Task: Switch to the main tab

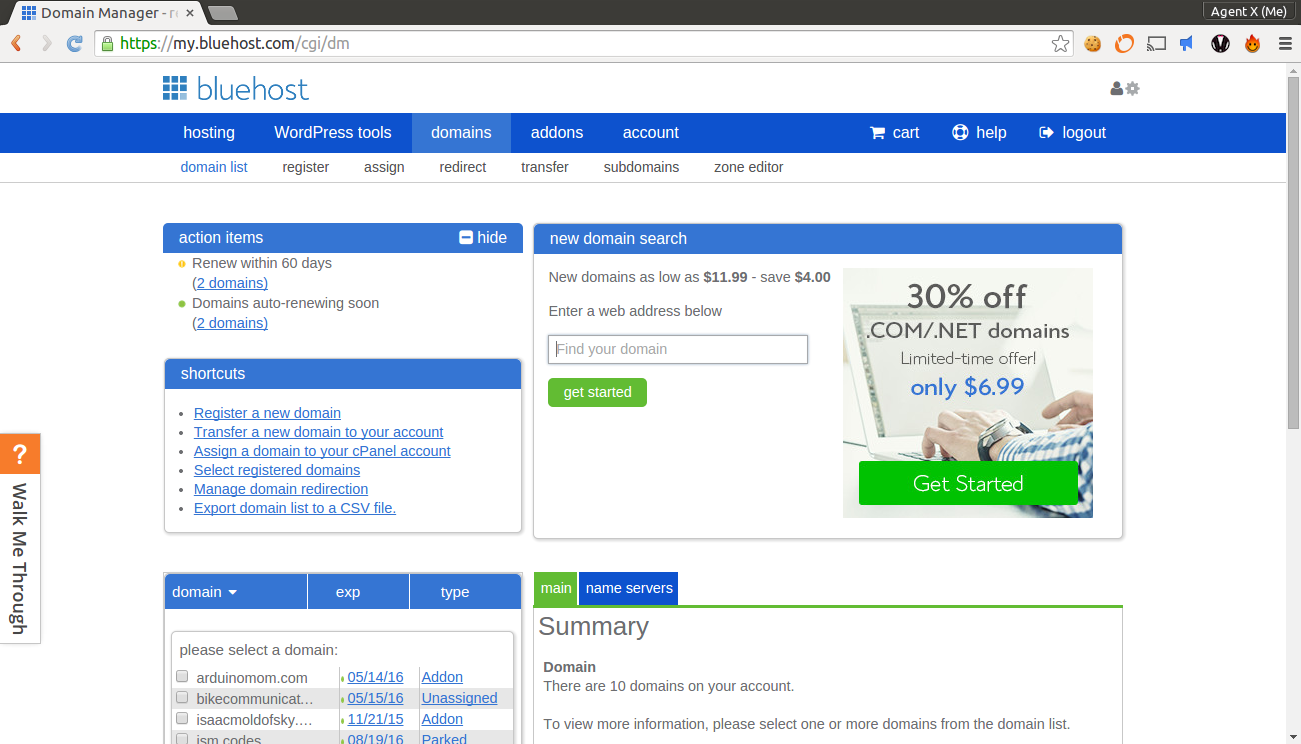Action: tap(556, 588)
